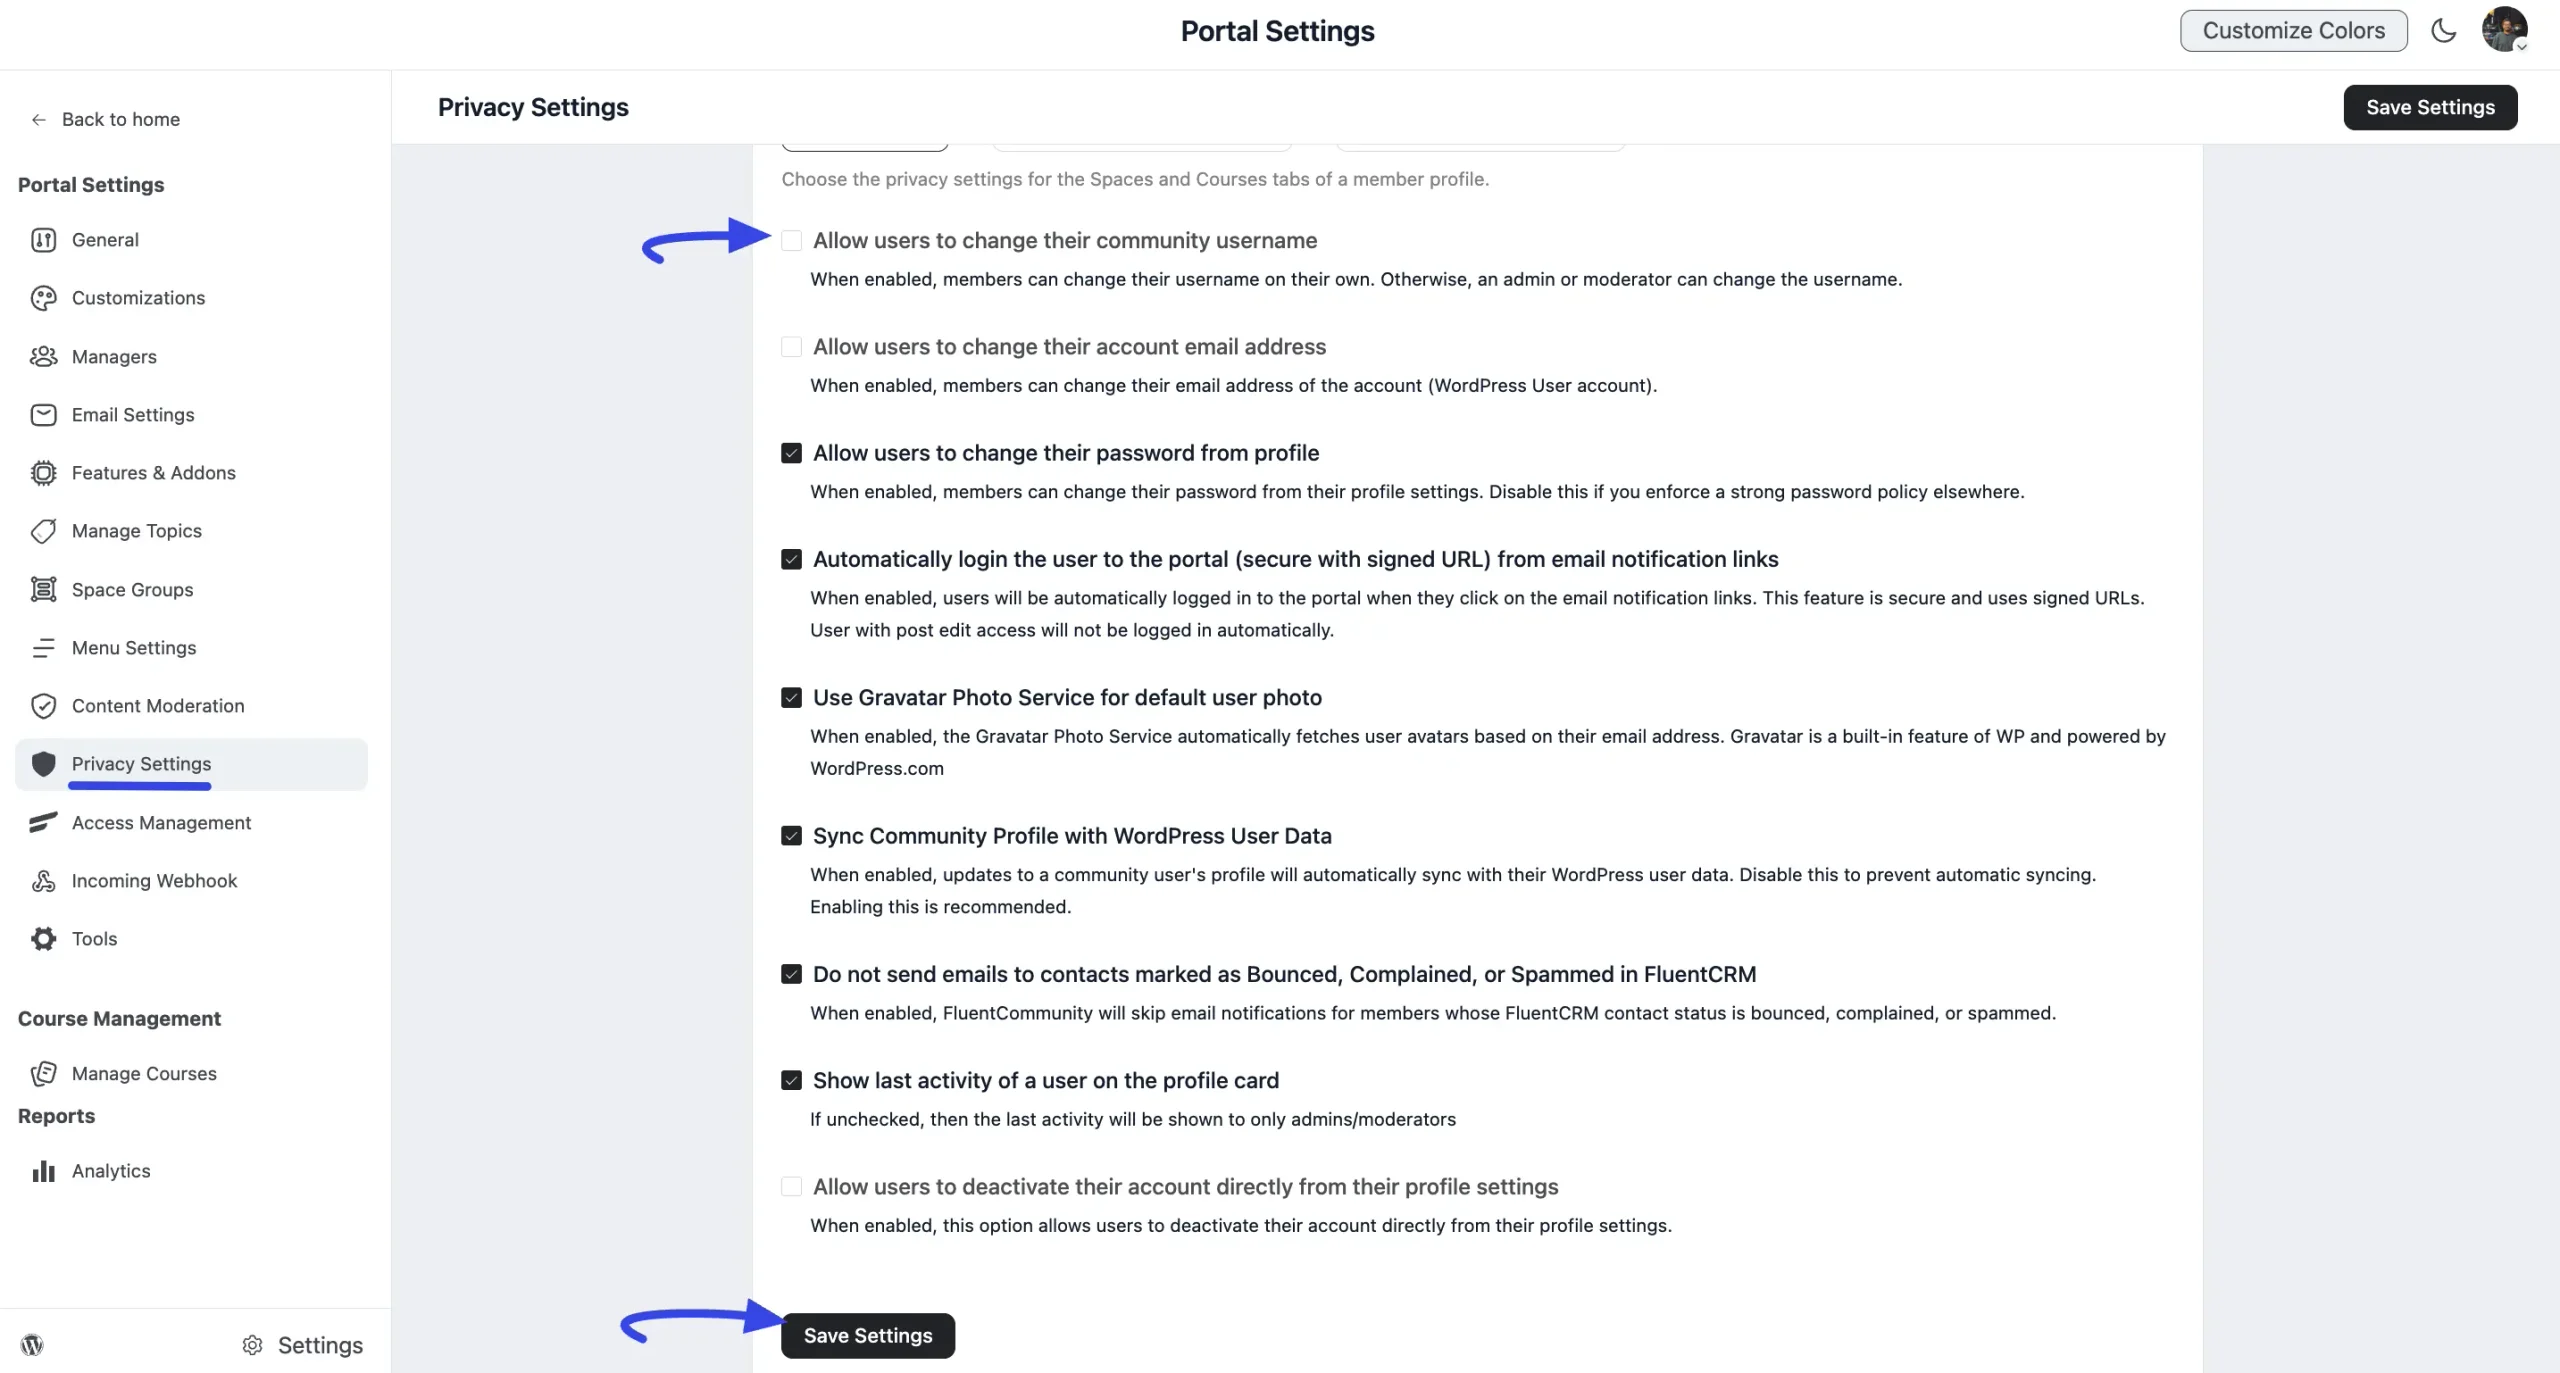Viewport: 2560px width, 1373px height.
Task: Click the WordPress logo icon
Action: (32, 1345)
